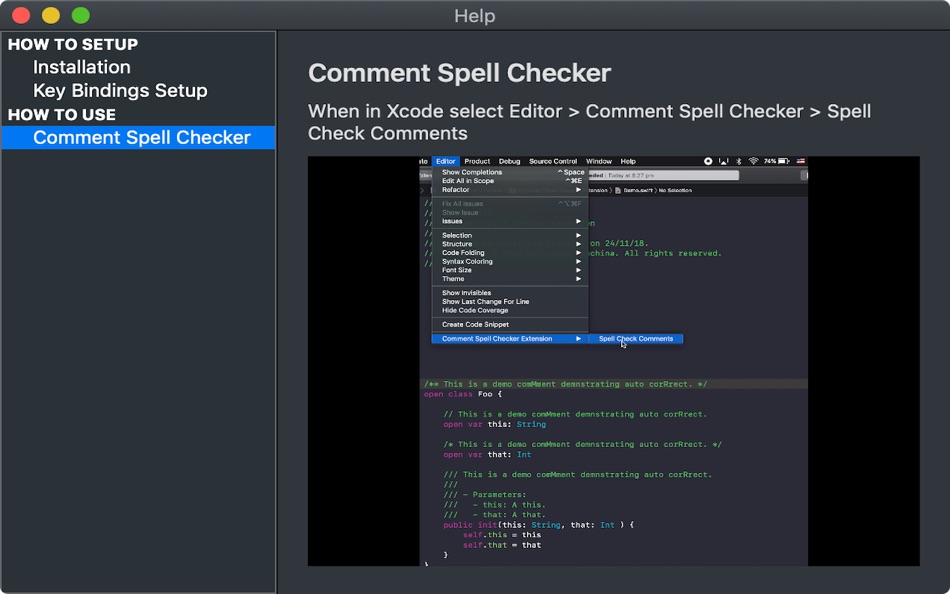Click the 'When in Xcode select Editor' instruction text
Viewport: 950px width, 594px height.
click(x=590, y=122)
